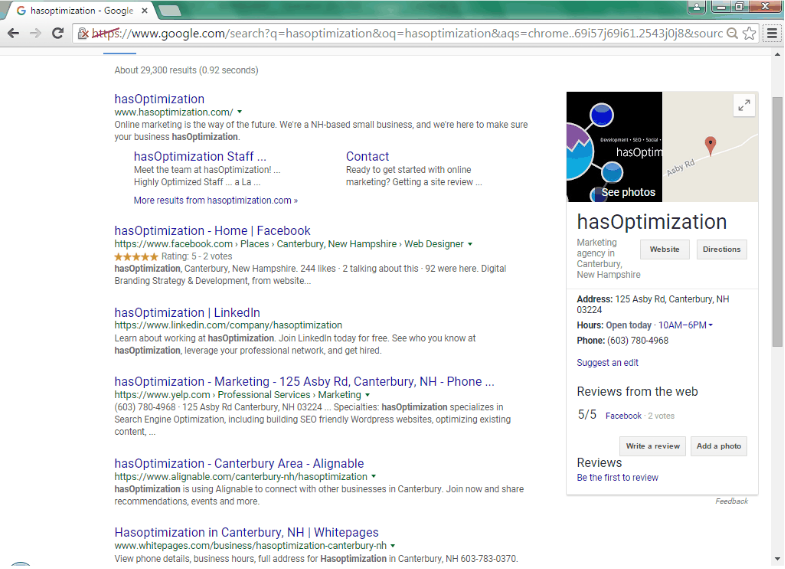Open the hasOptimization main search result

pos(159,99)
